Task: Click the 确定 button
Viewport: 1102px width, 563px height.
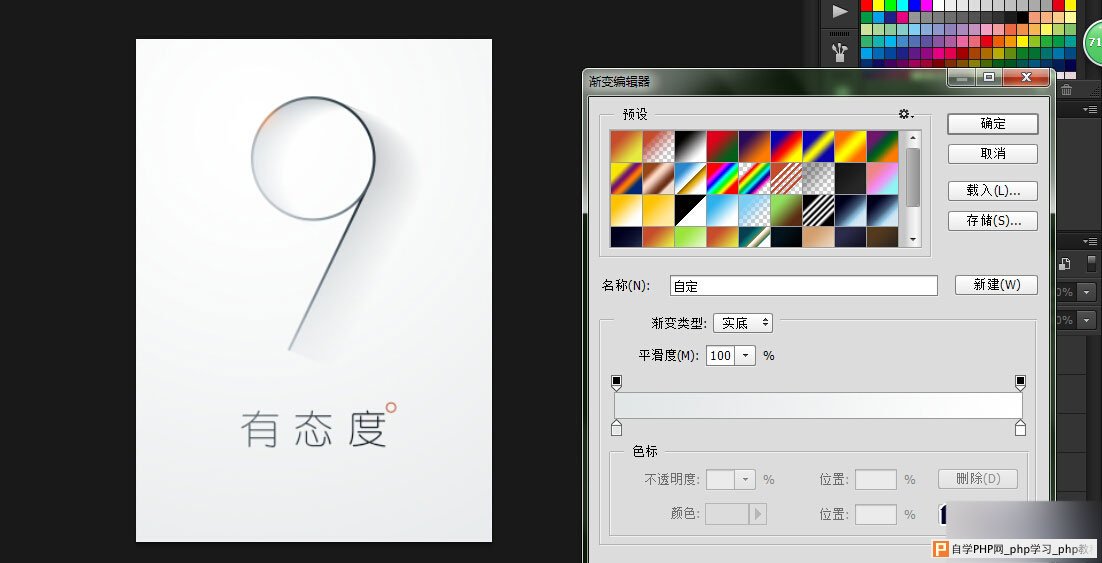Action: [x=992, y=124]
